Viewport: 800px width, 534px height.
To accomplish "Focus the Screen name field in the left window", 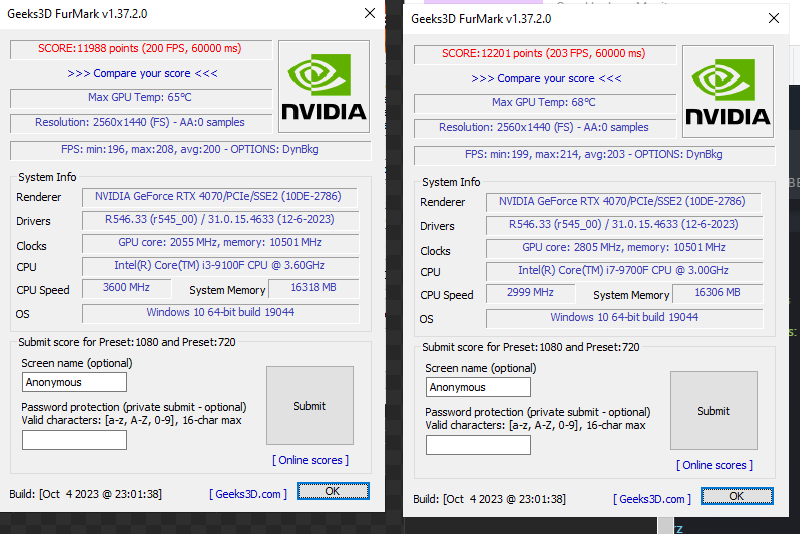I will coord(74,382).
